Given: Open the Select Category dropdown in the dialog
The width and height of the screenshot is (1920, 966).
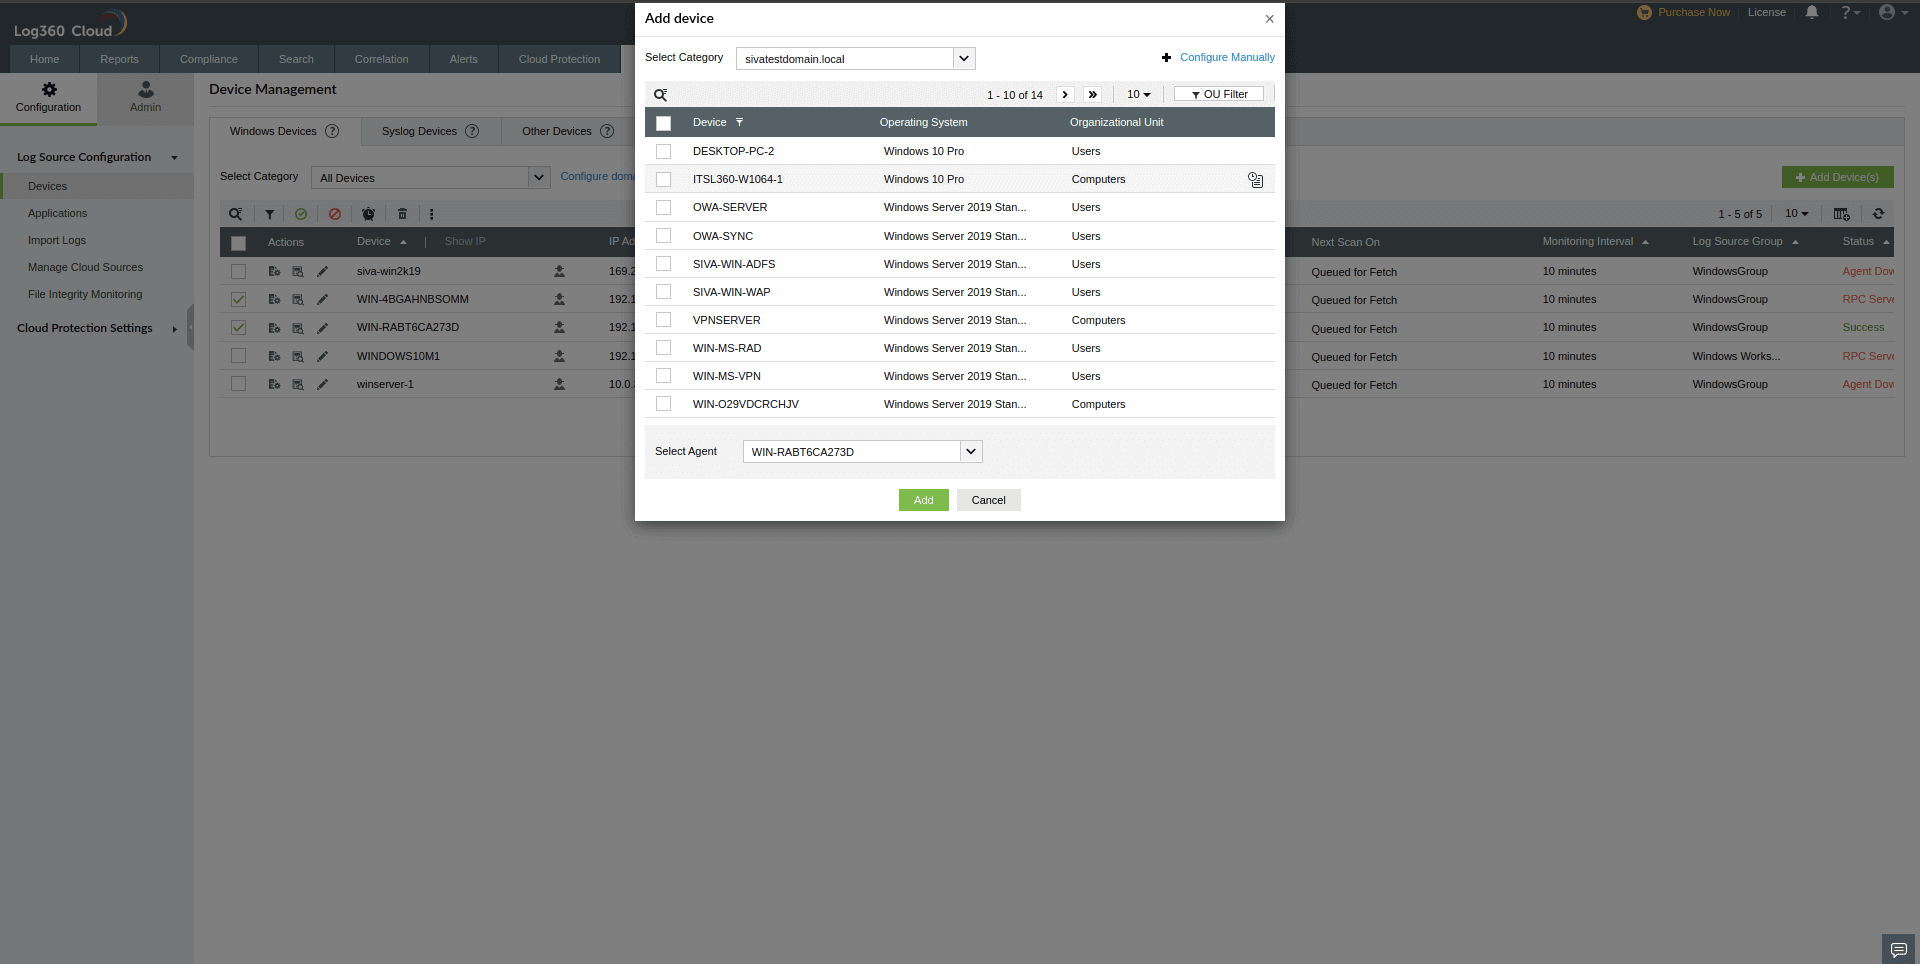Looking at the screenshot, I should tap(855, 59).
